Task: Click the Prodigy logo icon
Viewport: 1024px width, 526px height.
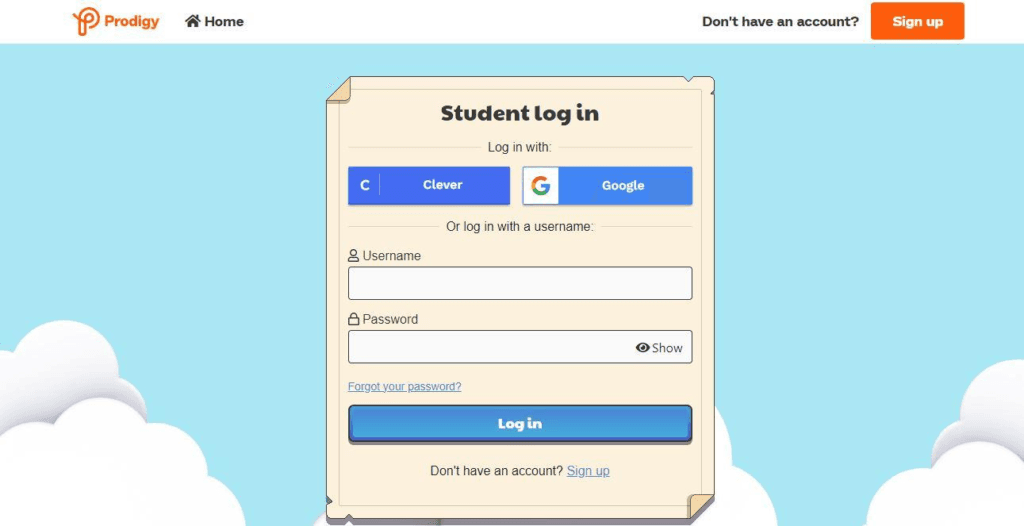Action: pos(86,21)
